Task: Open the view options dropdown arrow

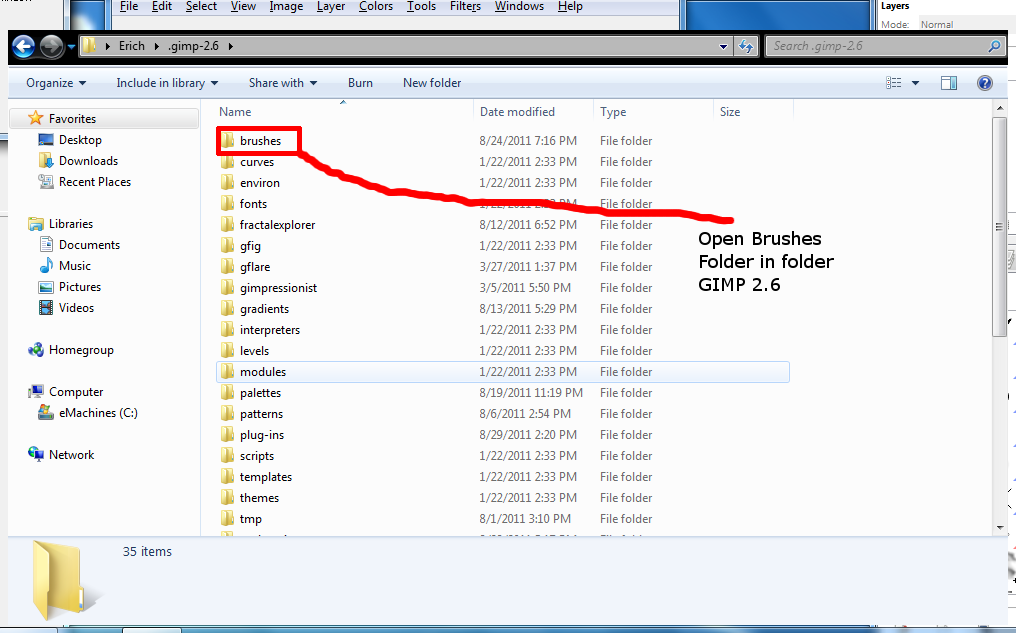Action: tap(916, 83)
